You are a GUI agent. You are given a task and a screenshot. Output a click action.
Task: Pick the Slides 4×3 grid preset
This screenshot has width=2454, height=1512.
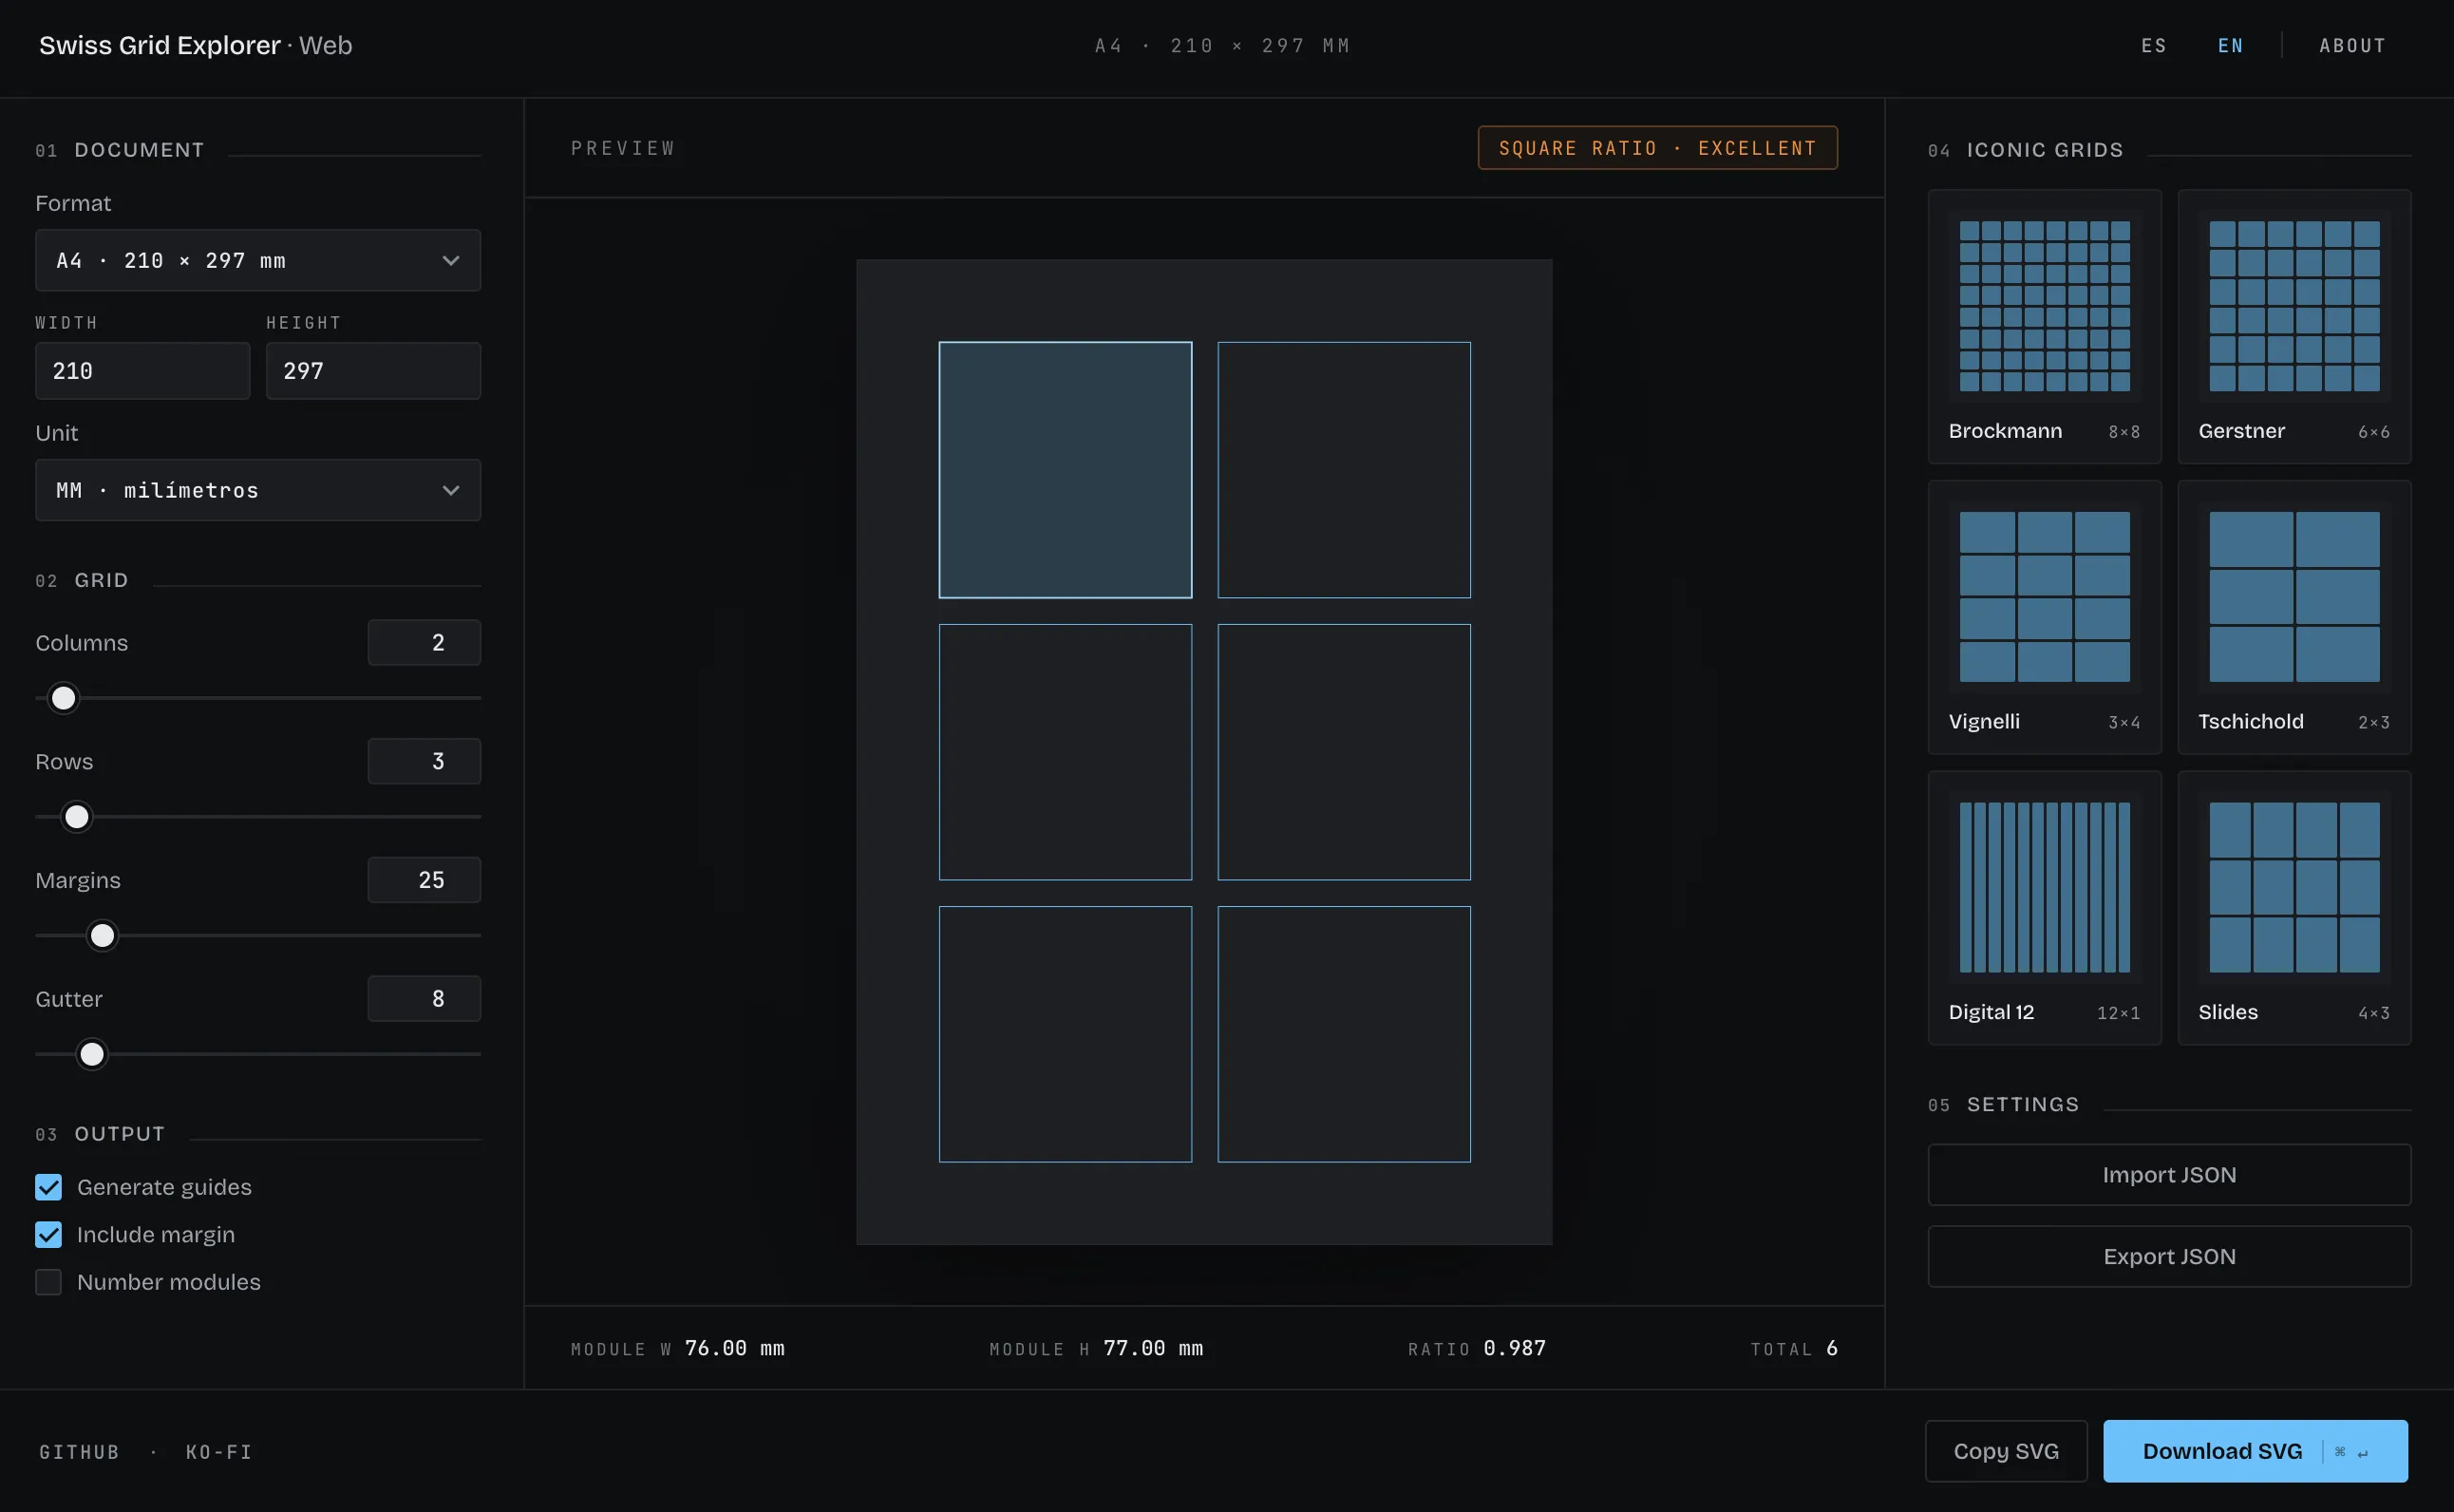coord(2294,908)
